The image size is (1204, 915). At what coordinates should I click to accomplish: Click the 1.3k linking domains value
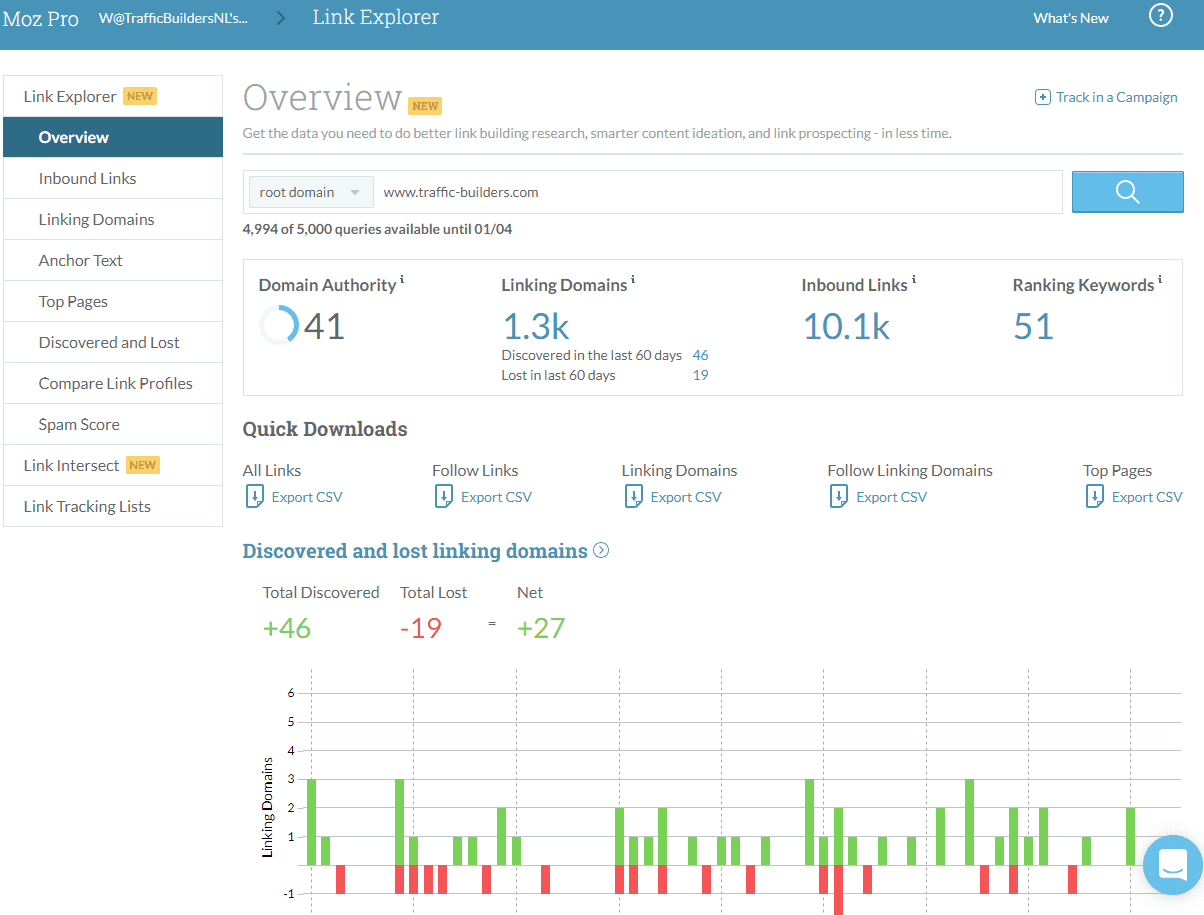[535, 326]
